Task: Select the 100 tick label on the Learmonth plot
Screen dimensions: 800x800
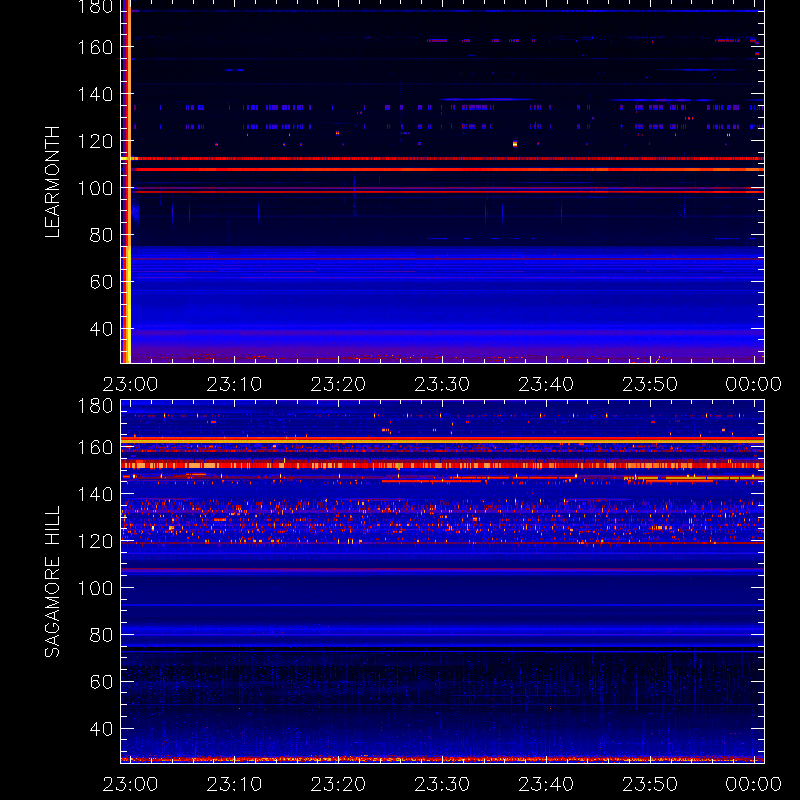Action: click(x=95, y=188)
